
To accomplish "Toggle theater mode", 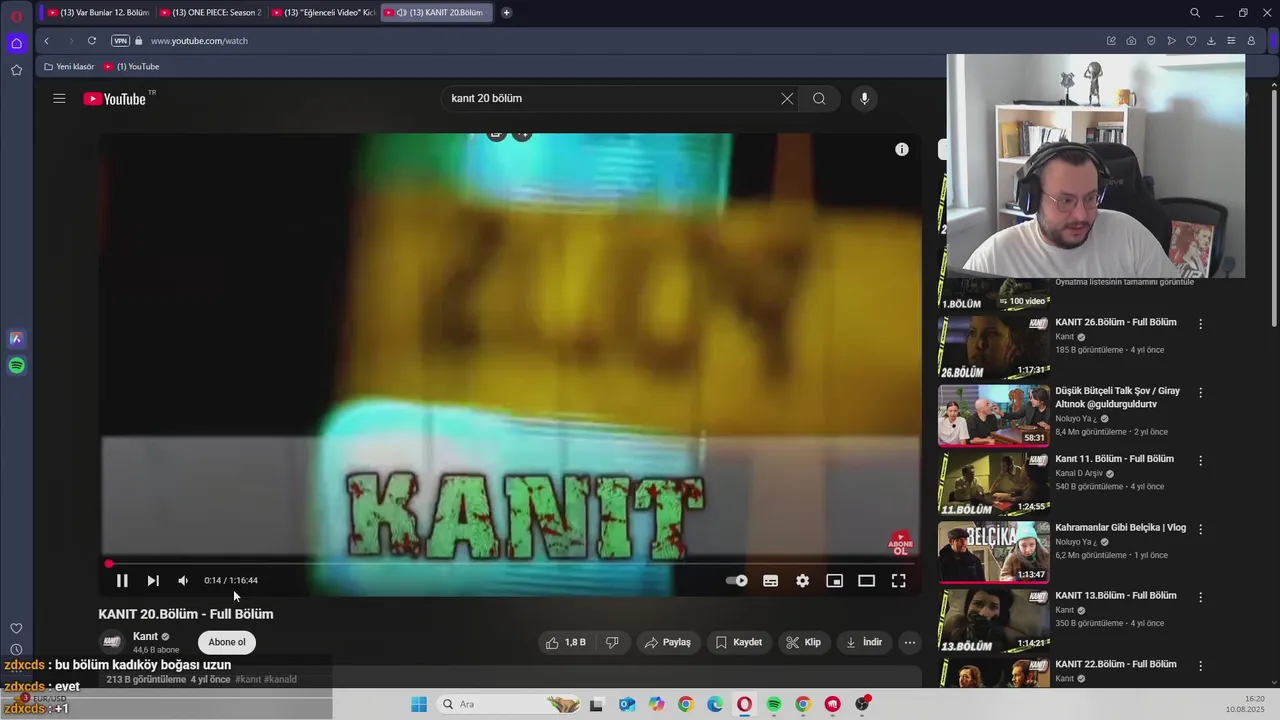I will (866, 580).
